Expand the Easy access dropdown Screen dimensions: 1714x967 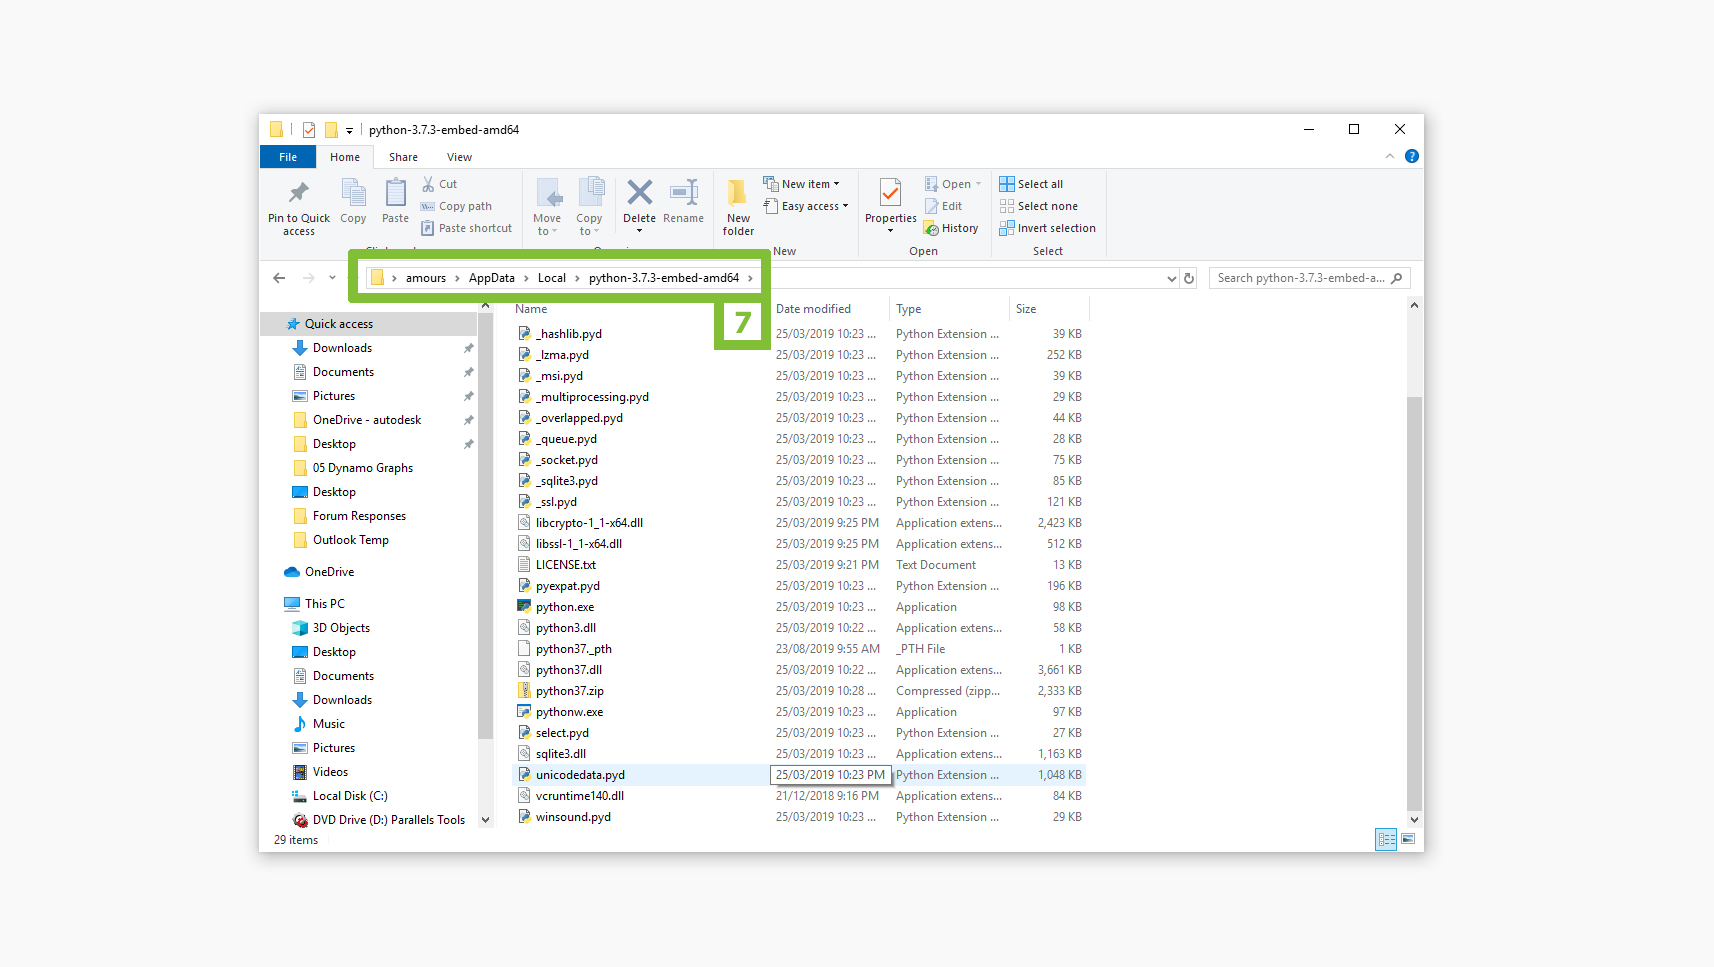pos(806,206)
